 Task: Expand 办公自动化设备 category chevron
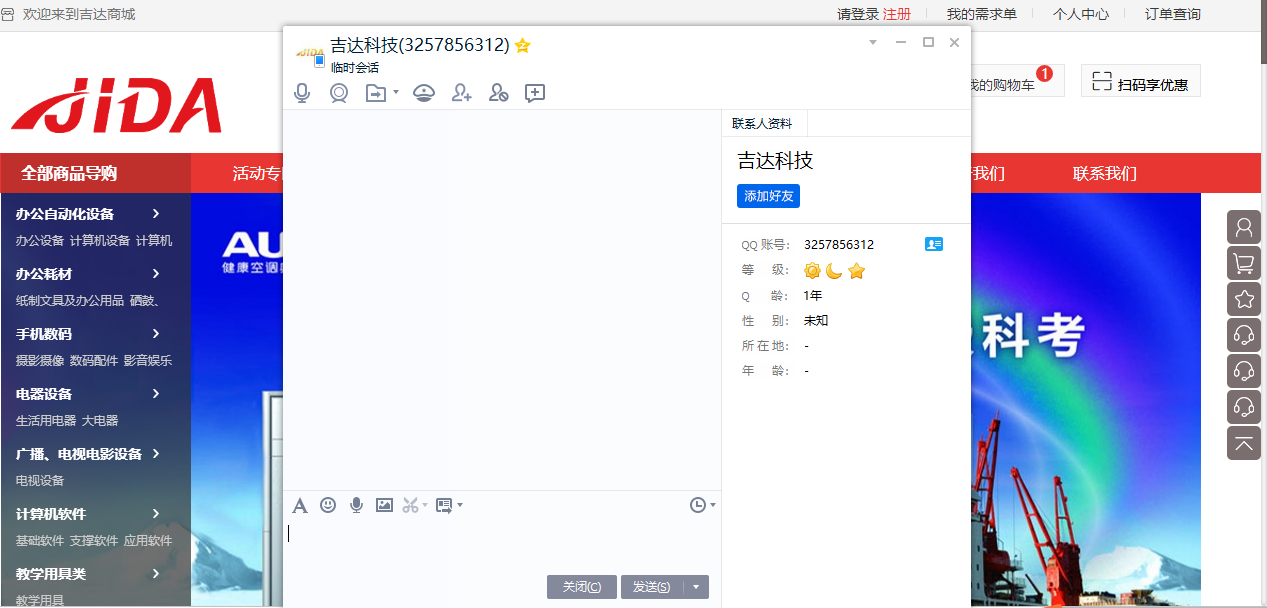[x=156, y=213]
